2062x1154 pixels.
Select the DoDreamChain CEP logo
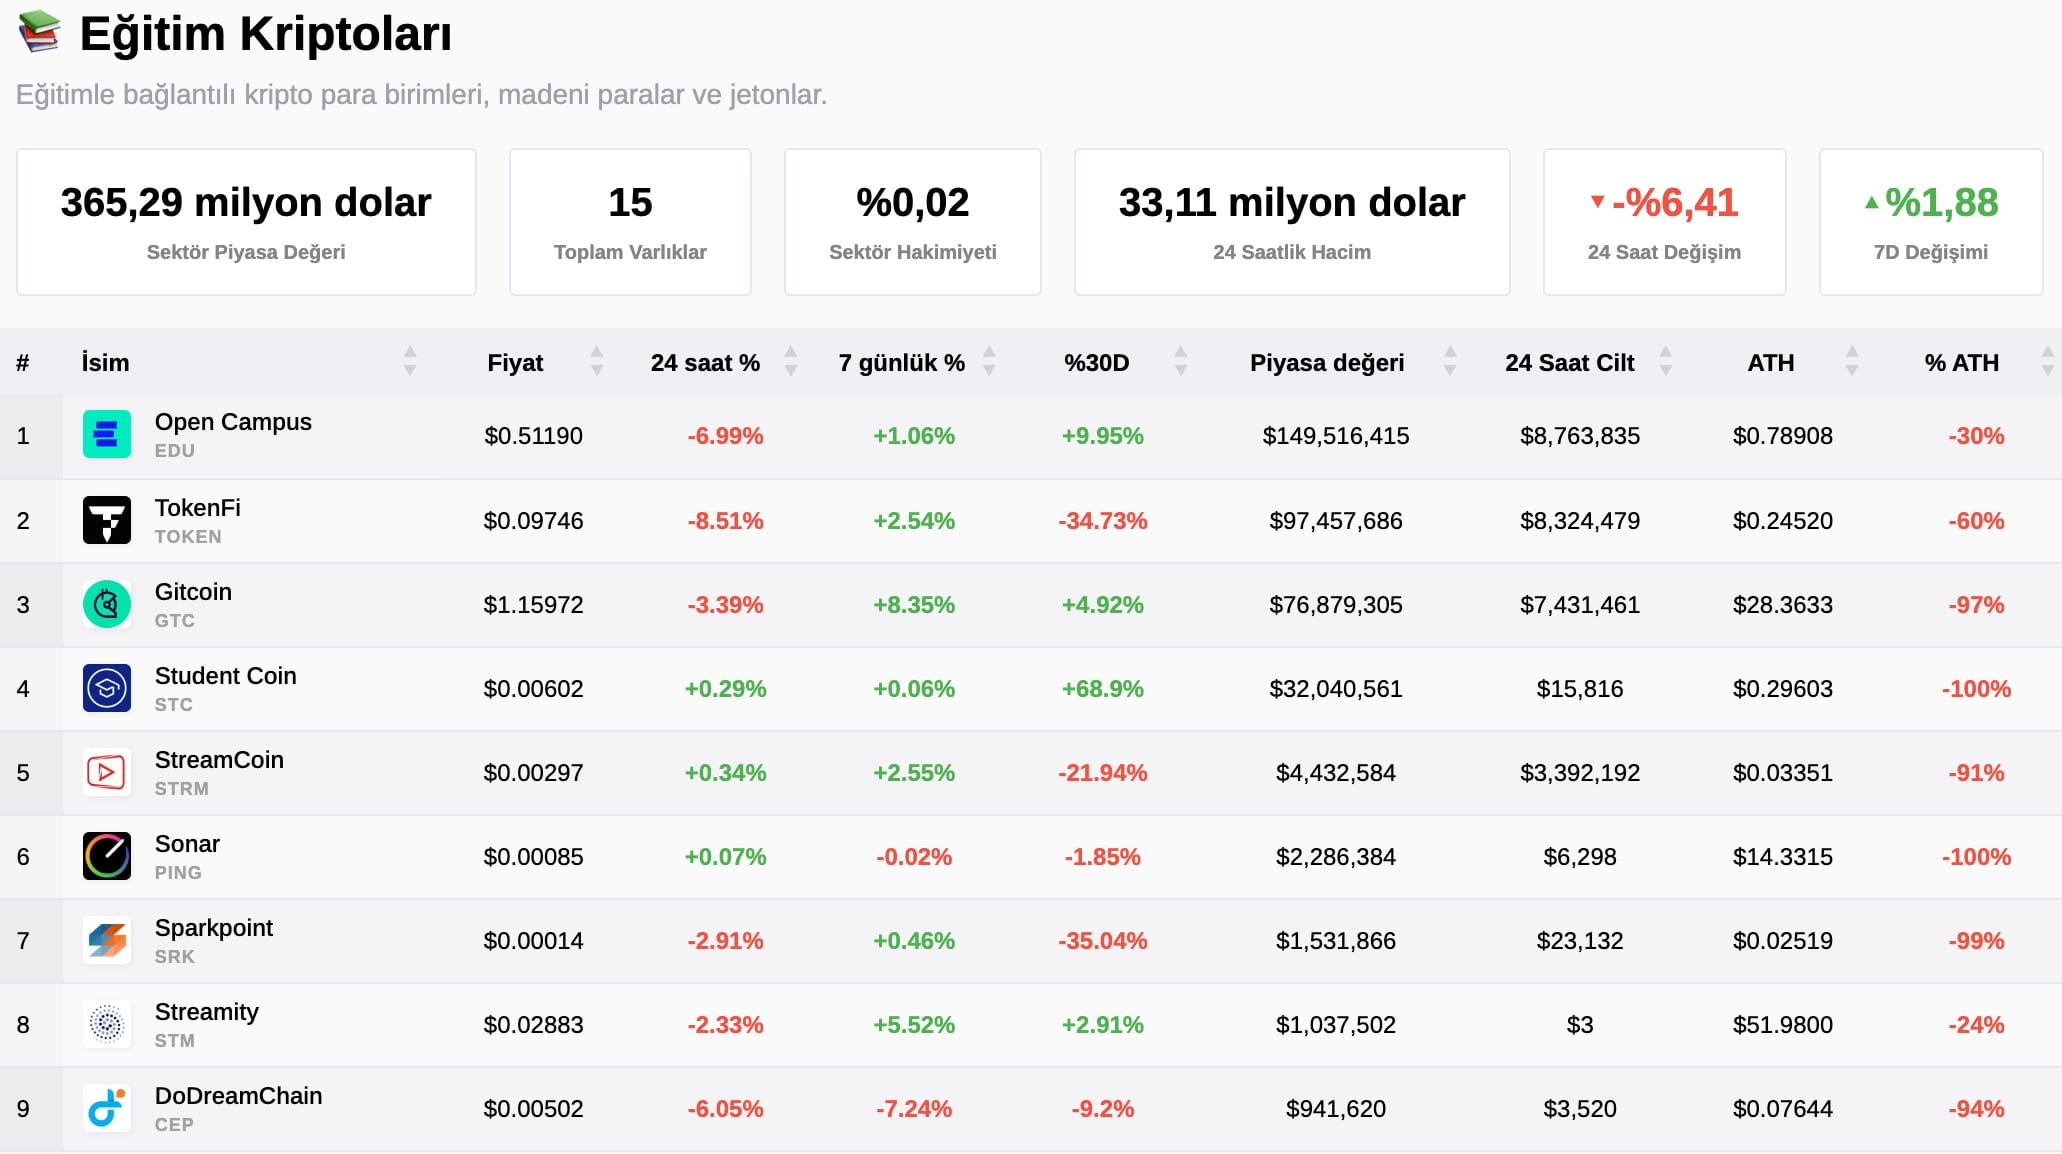coord(105,1108)
